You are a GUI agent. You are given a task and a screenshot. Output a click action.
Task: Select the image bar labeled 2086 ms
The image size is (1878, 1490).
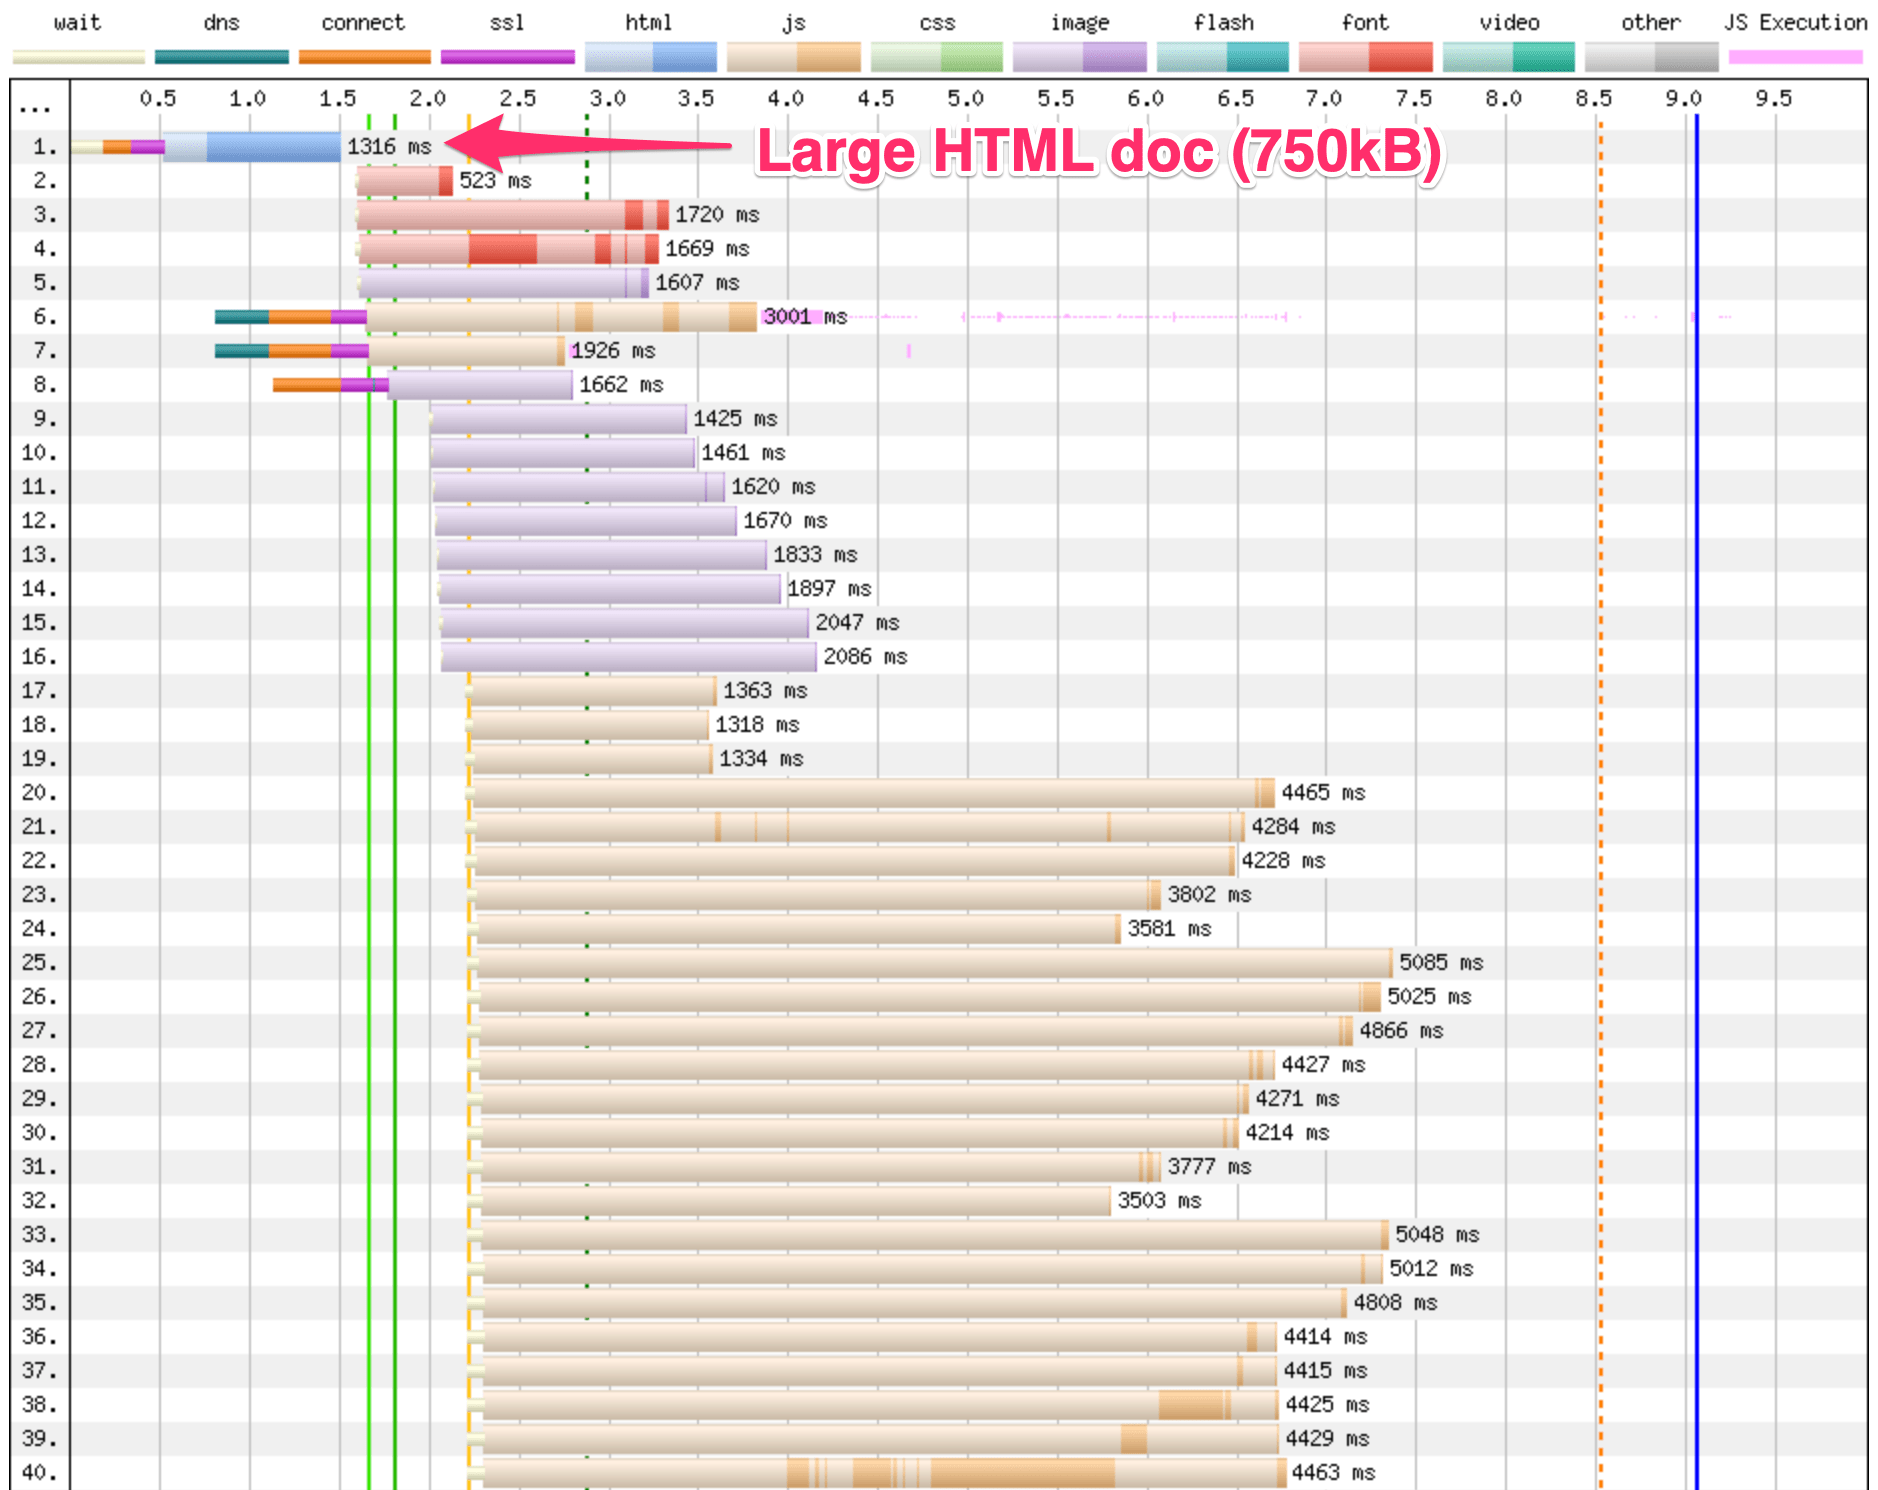point(628,657)
